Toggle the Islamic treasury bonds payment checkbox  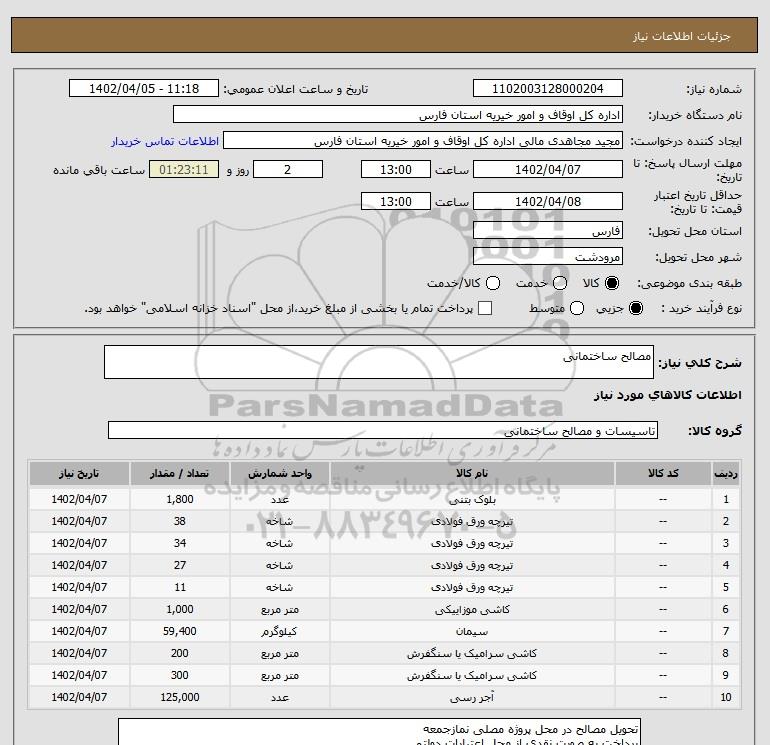point(485,308)
